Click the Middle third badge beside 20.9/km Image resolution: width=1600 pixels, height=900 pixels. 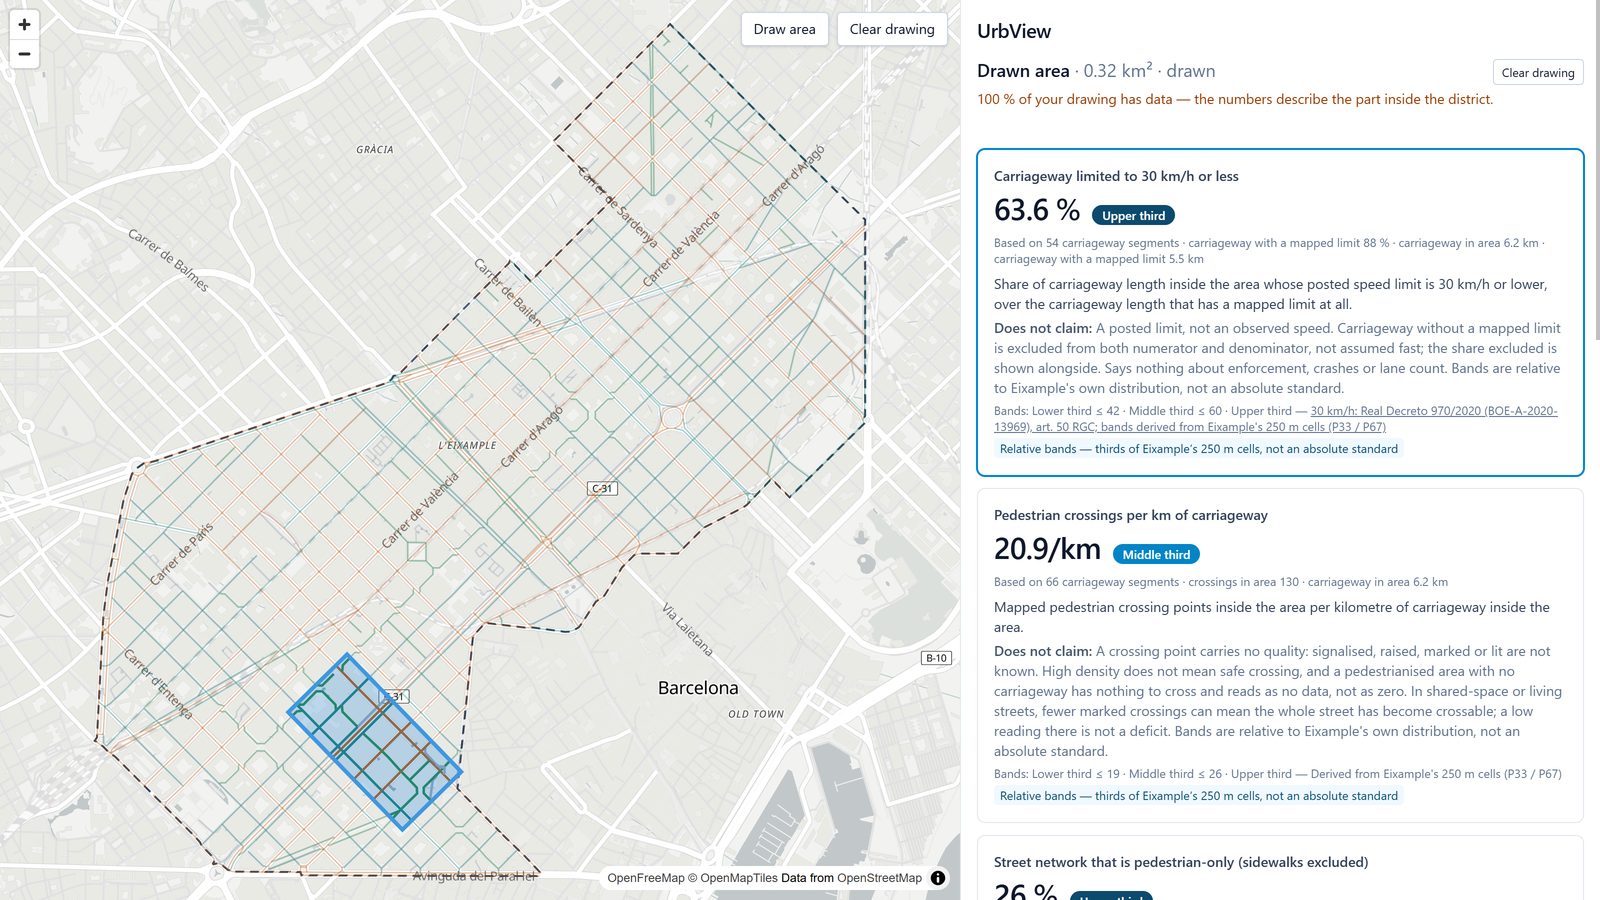1156,554
